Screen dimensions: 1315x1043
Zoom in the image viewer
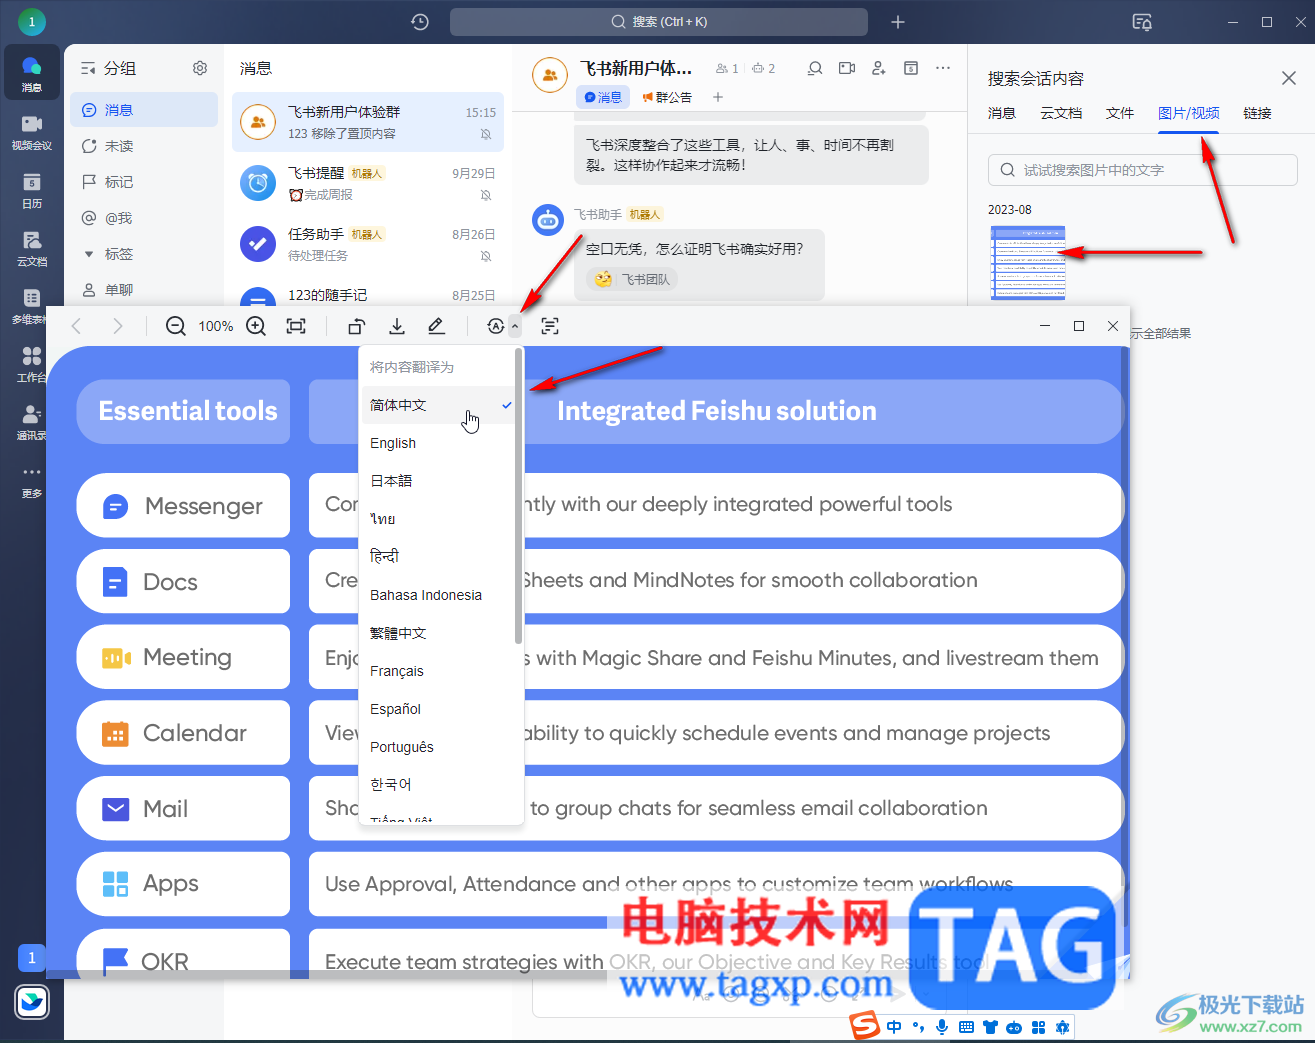pos(256,326)
